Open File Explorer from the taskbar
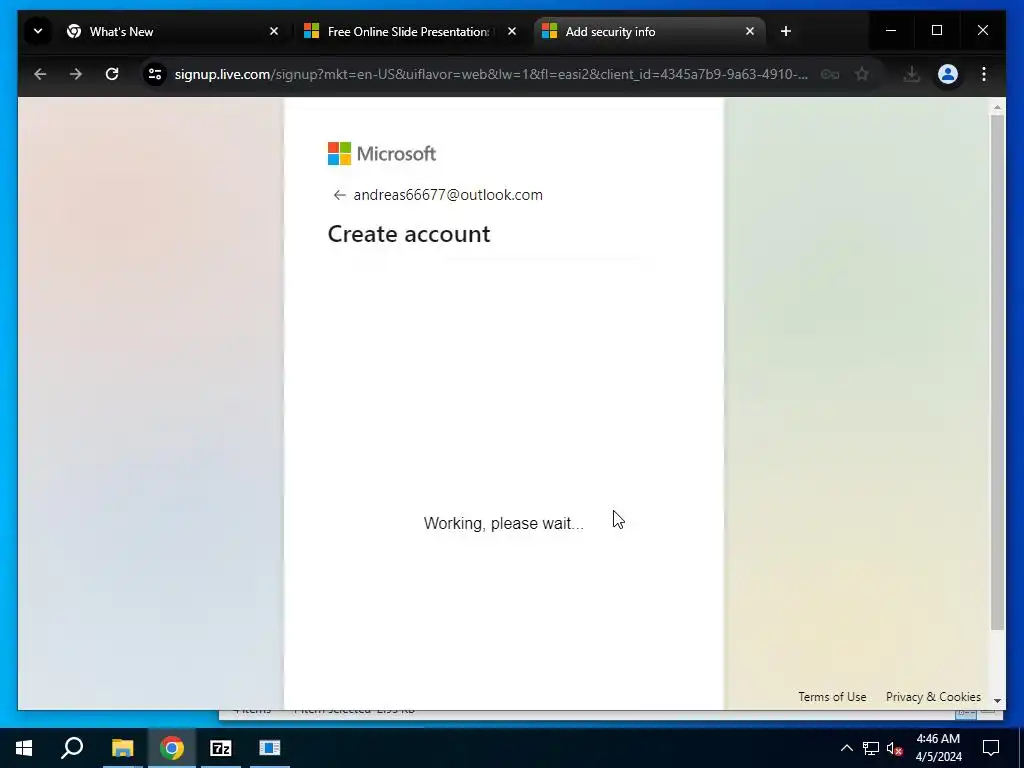 122,748
